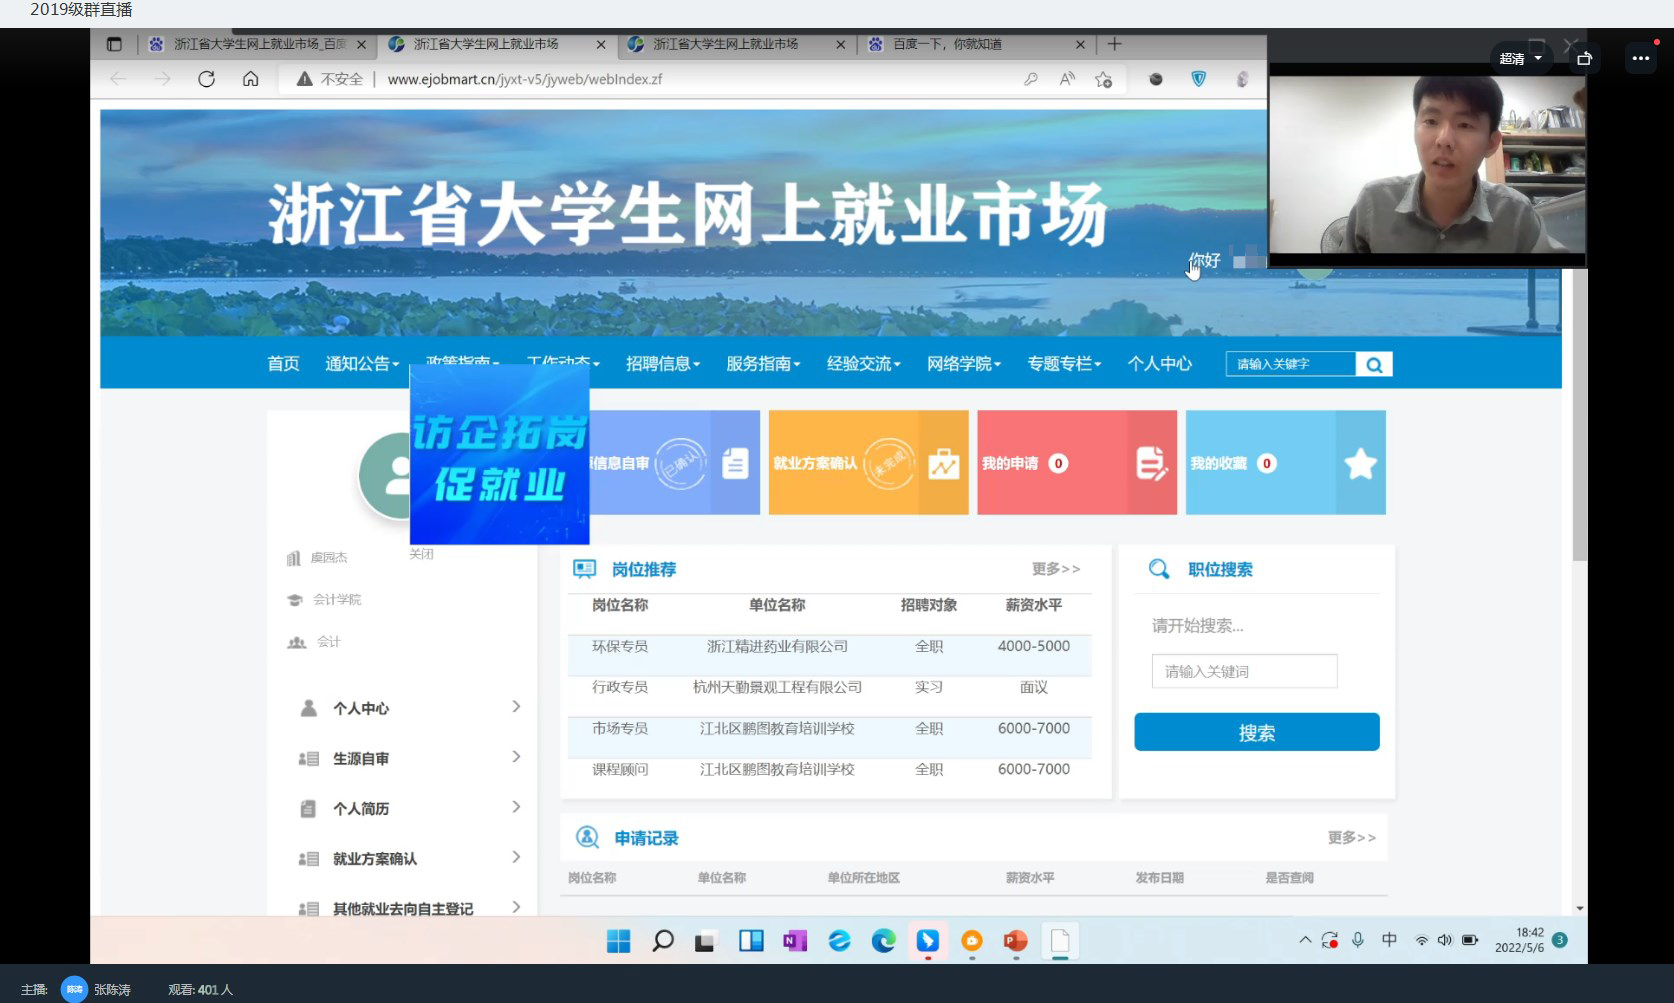Image resolution: width=1674 pixels, height=1003 pixels.
Task: Open the 行政专员 job listing
Action: tap(620, 687)
